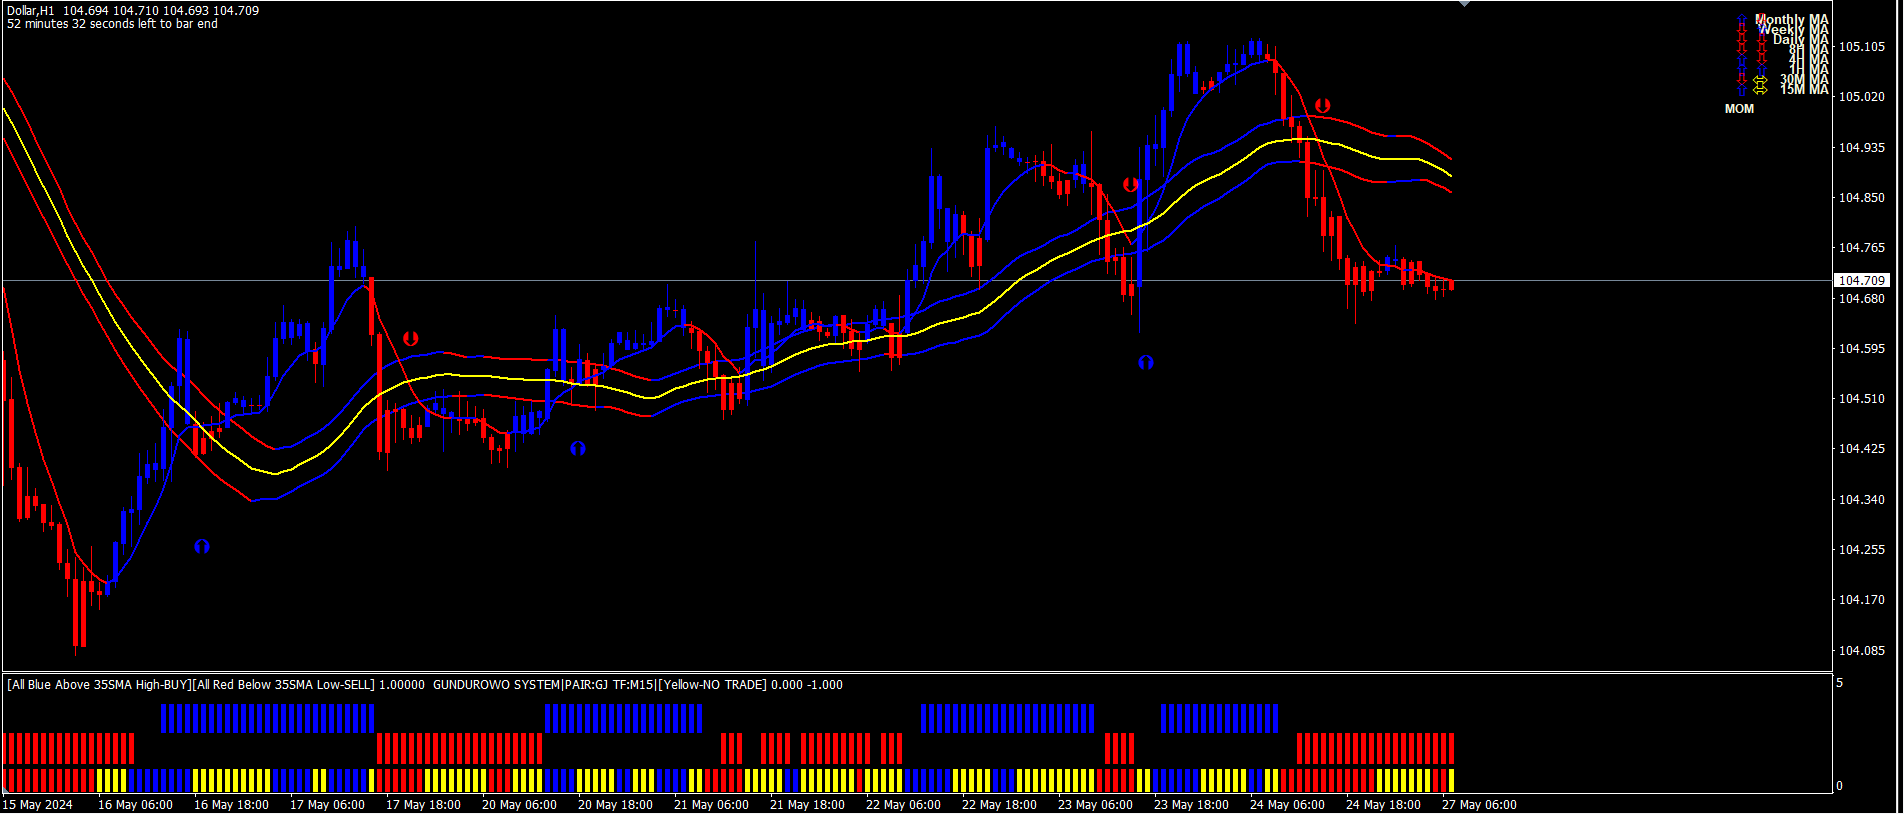Click the '23 May 18:00' time label
The image size is (1904, 814).
[1191, 805]
